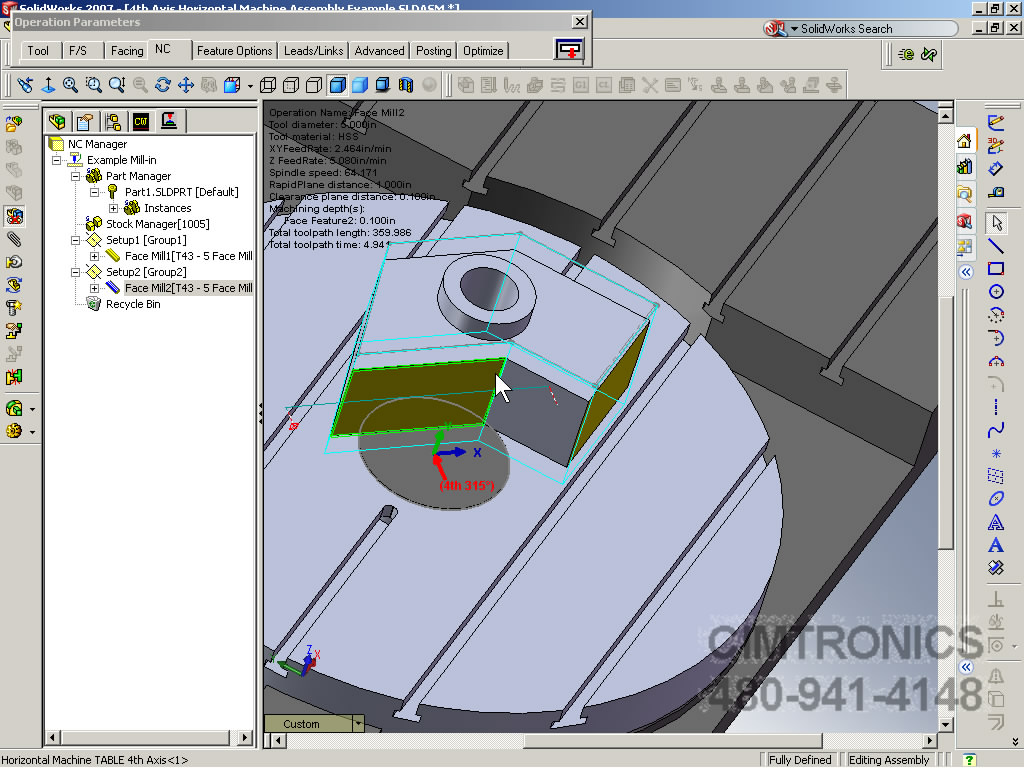Open the File Explorer task pane
1024x768 pixels.
coord(965,194)
